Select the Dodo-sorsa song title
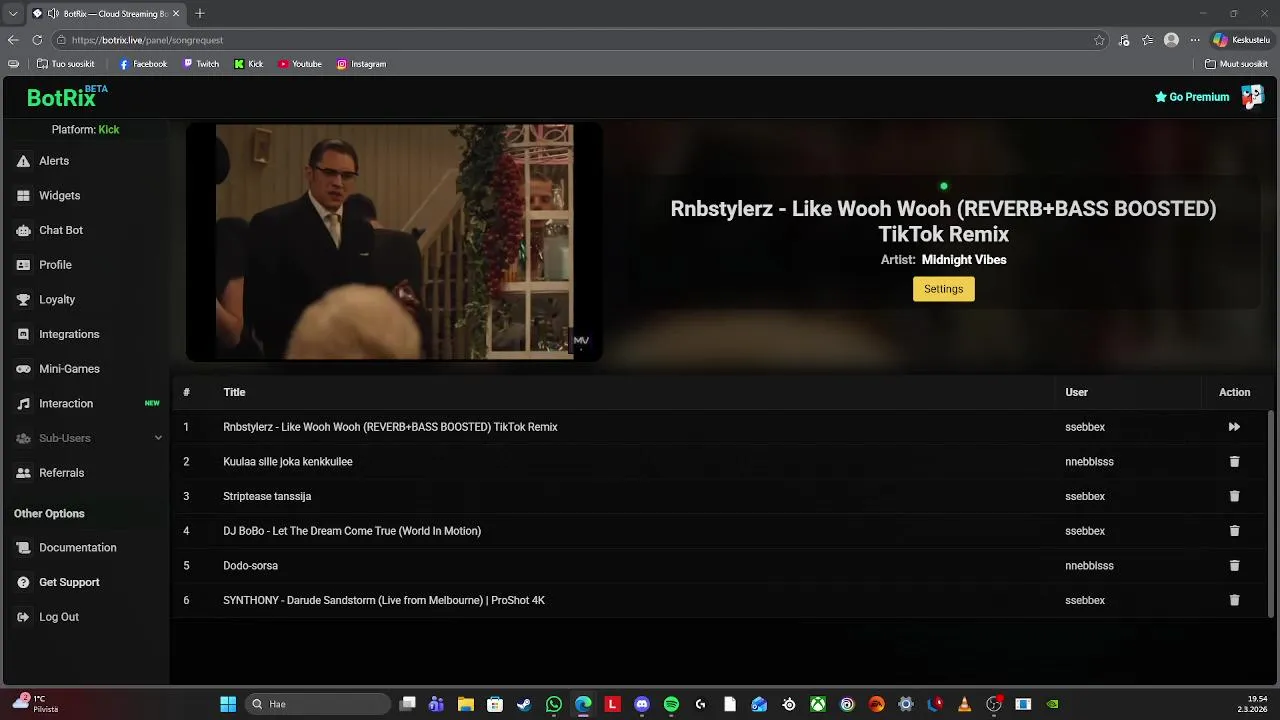This screenshot has height=720, width=1280. 251,566
